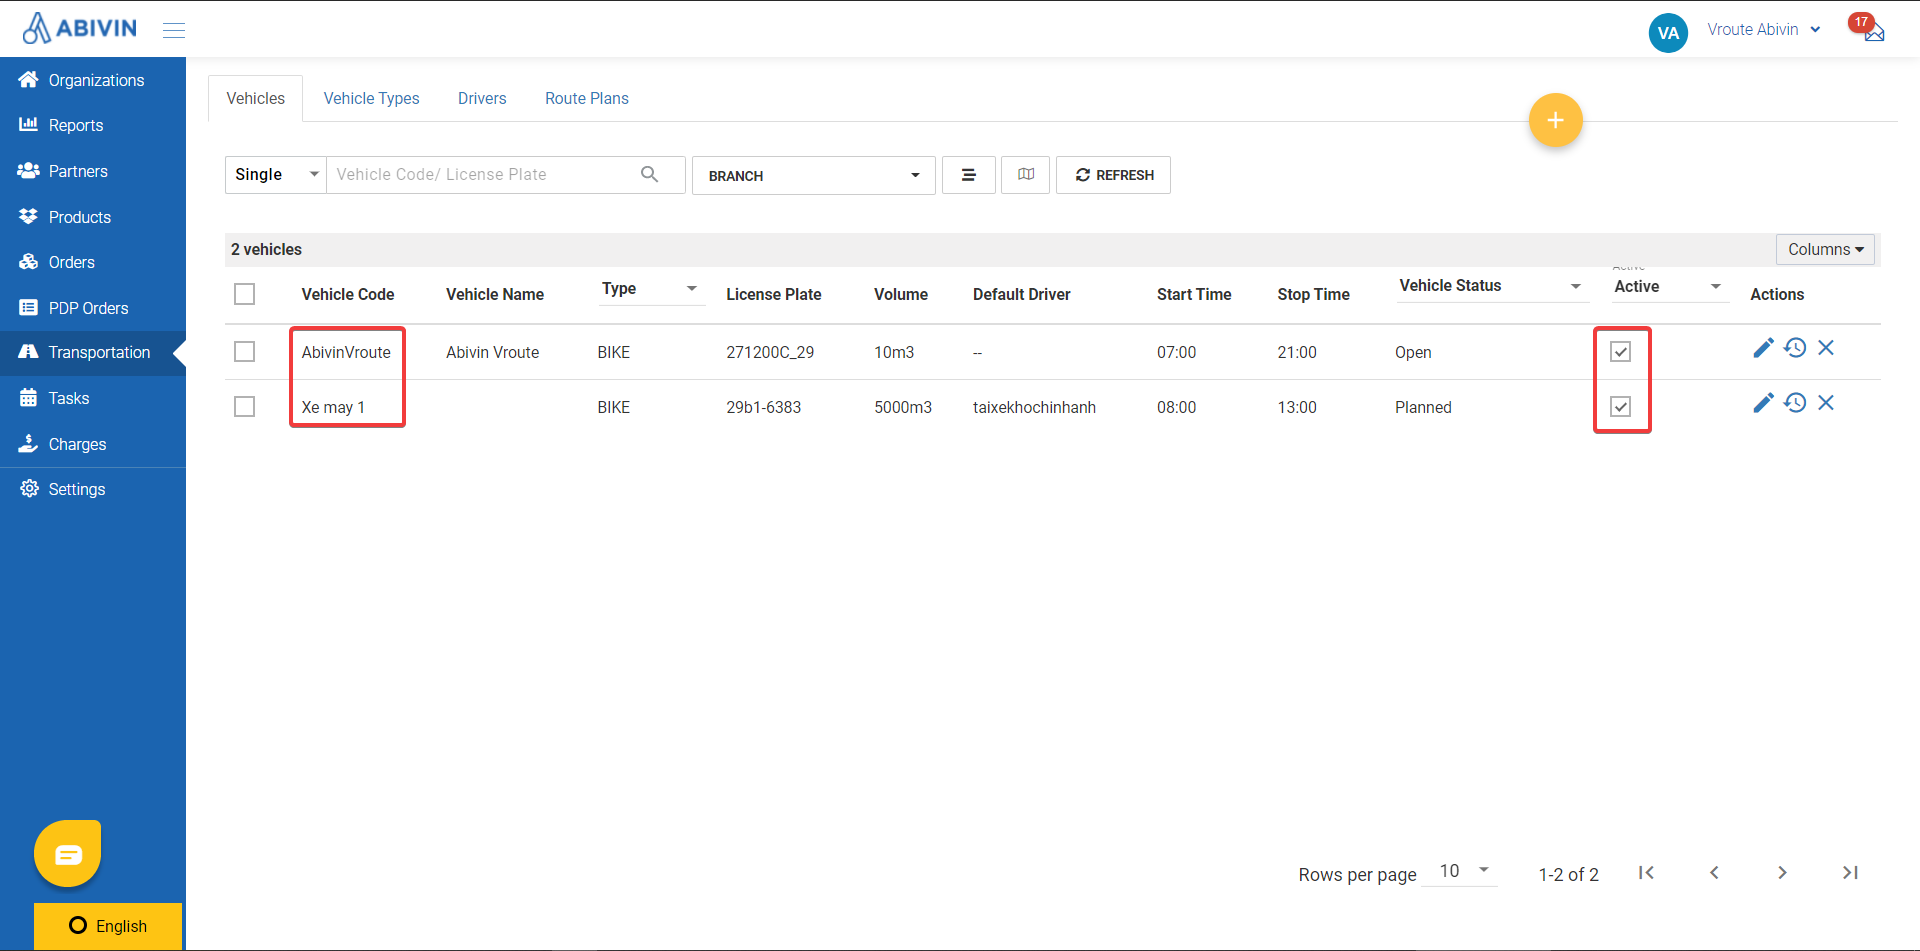Open Charges in the sidebar

(x=93, y=444)
